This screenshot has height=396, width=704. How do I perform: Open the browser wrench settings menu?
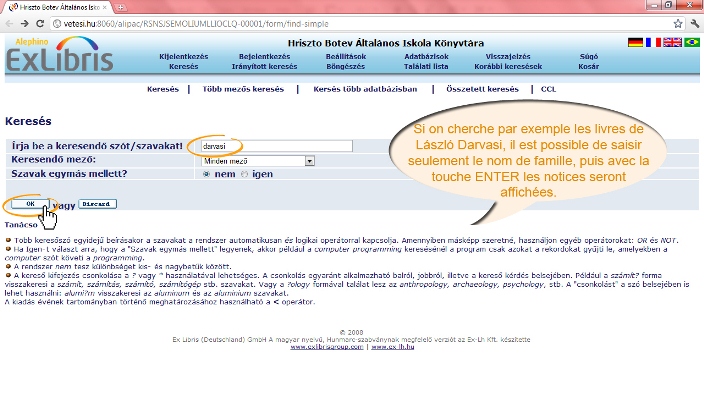[x=695, y=24]
